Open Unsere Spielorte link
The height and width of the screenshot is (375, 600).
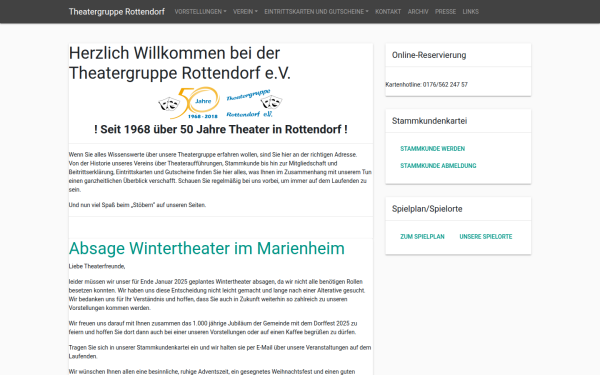[x=486, y=236]
